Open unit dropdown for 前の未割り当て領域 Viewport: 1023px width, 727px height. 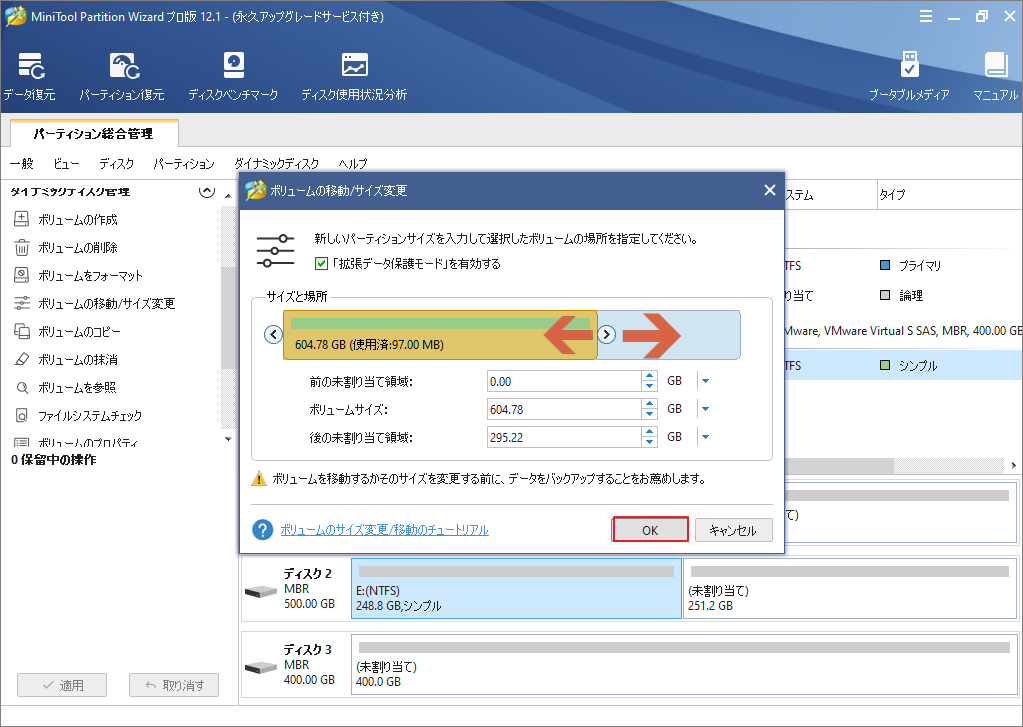704,381
